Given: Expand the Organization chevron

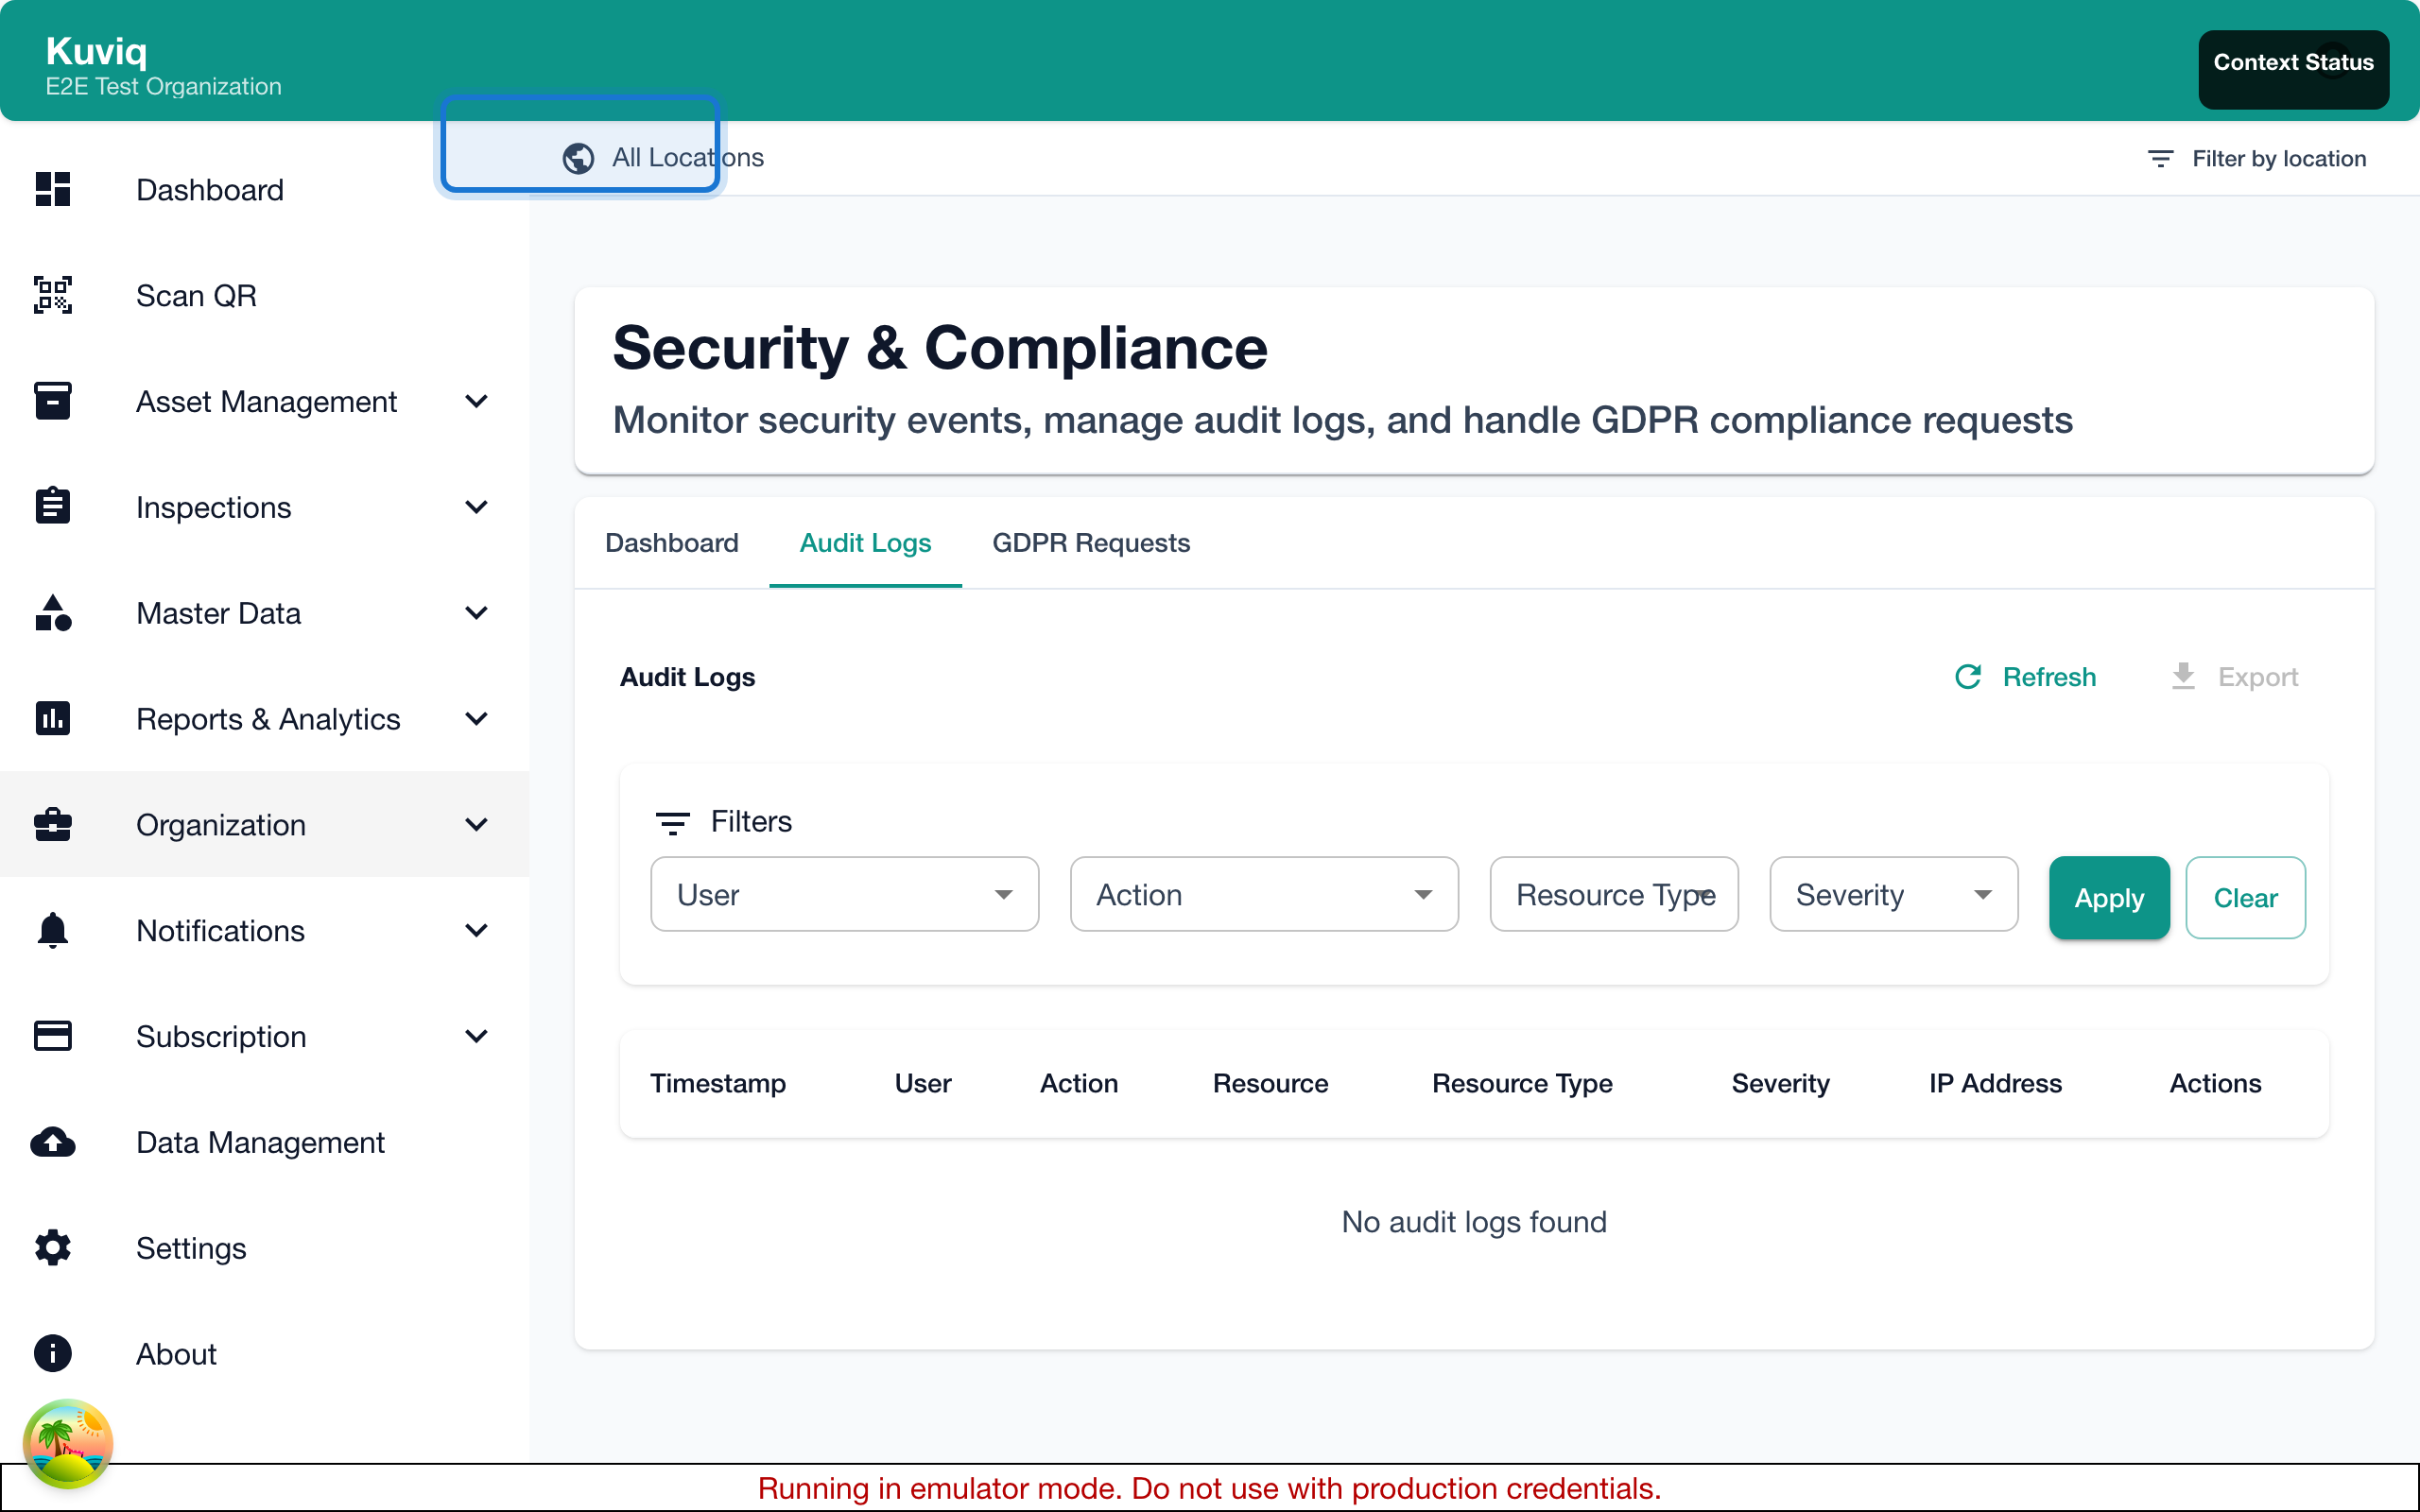Looking at the screenshot, I should click(477, 824).
